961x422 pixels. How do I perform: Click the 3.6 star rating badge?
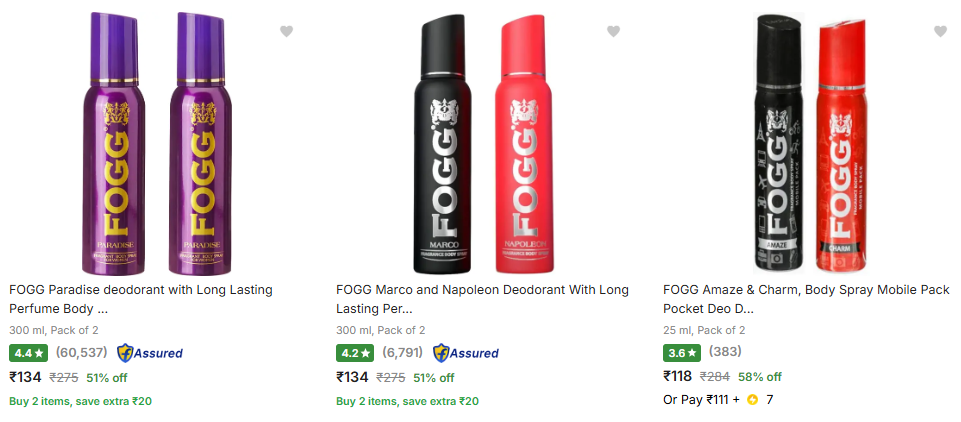683,353
